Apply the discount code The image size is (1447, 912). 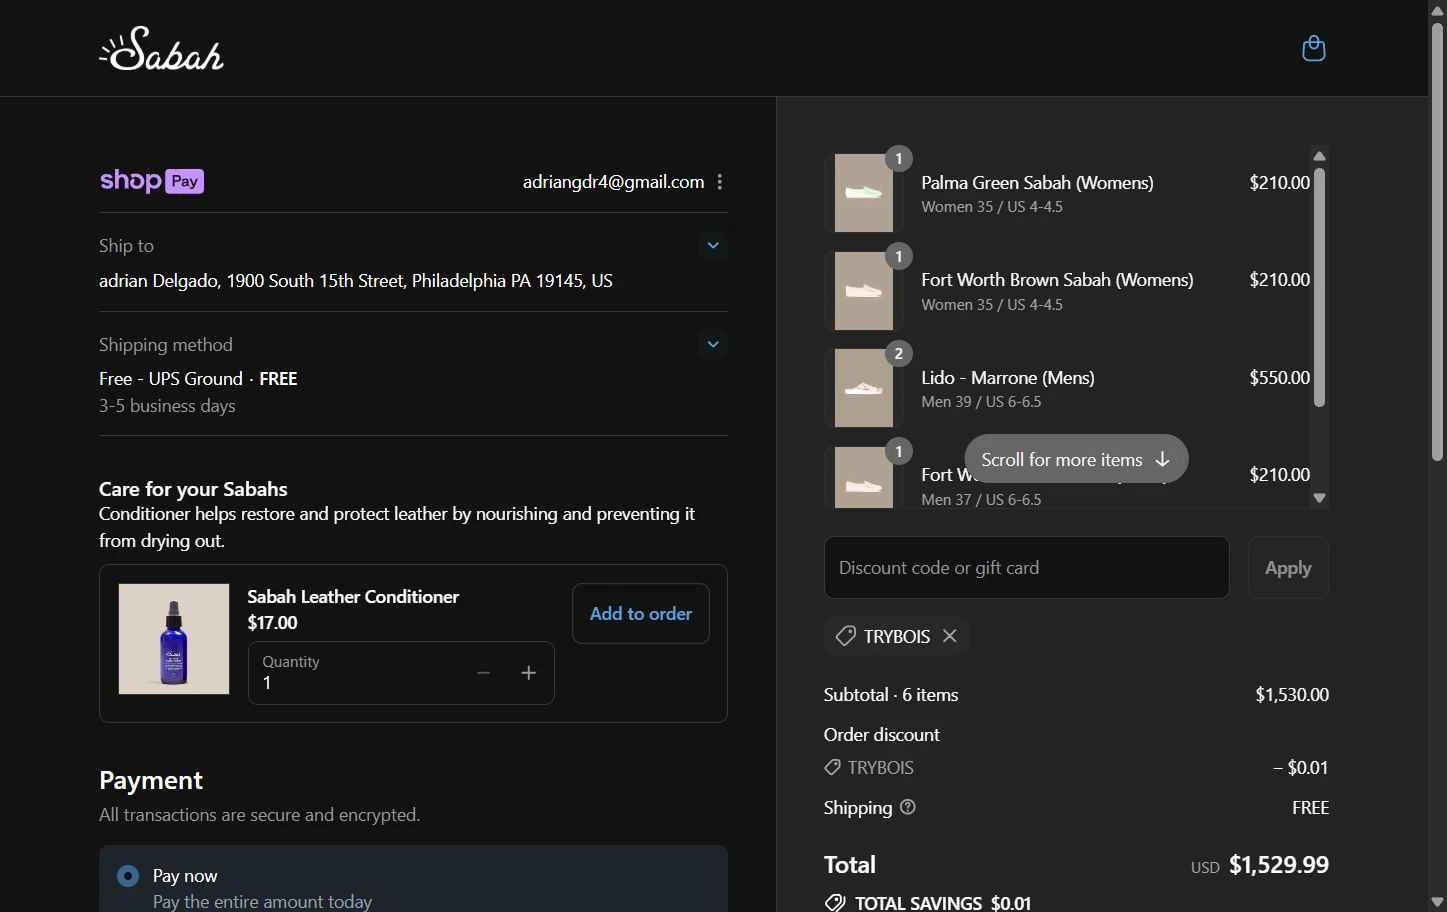(x=1288, y=568)
